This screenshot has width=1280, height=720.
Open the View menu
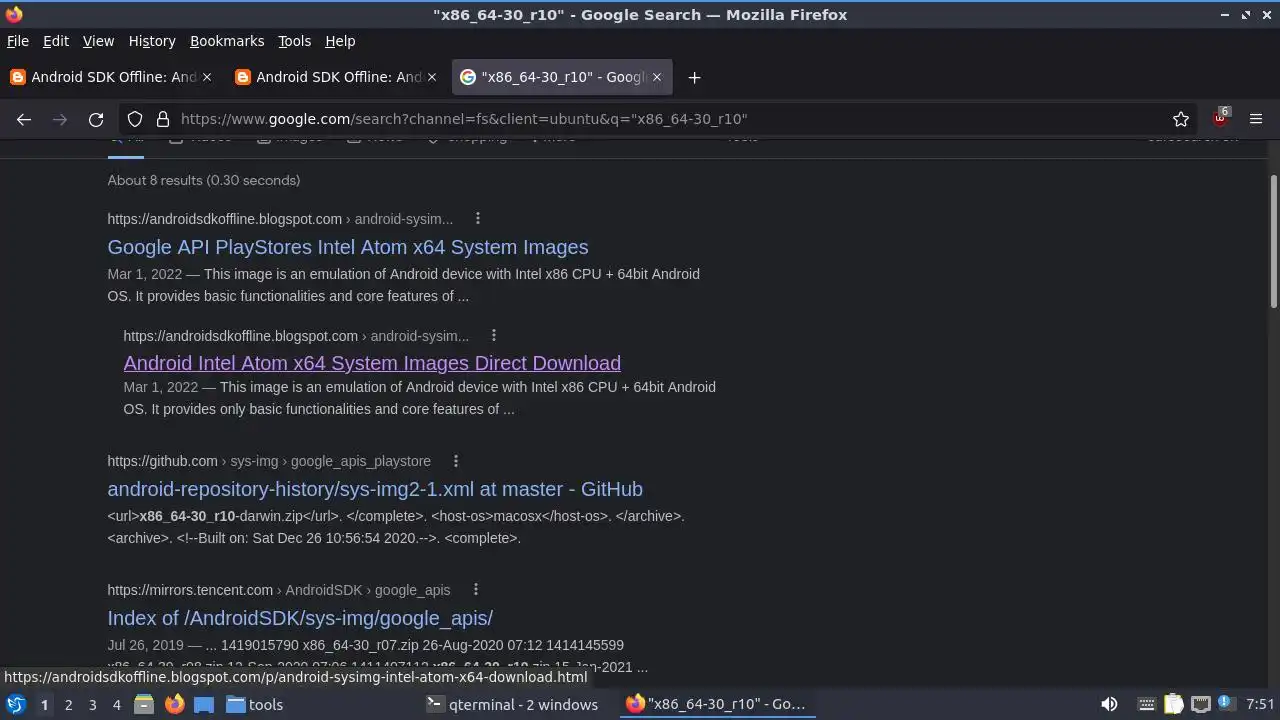(x=98, y=41)
